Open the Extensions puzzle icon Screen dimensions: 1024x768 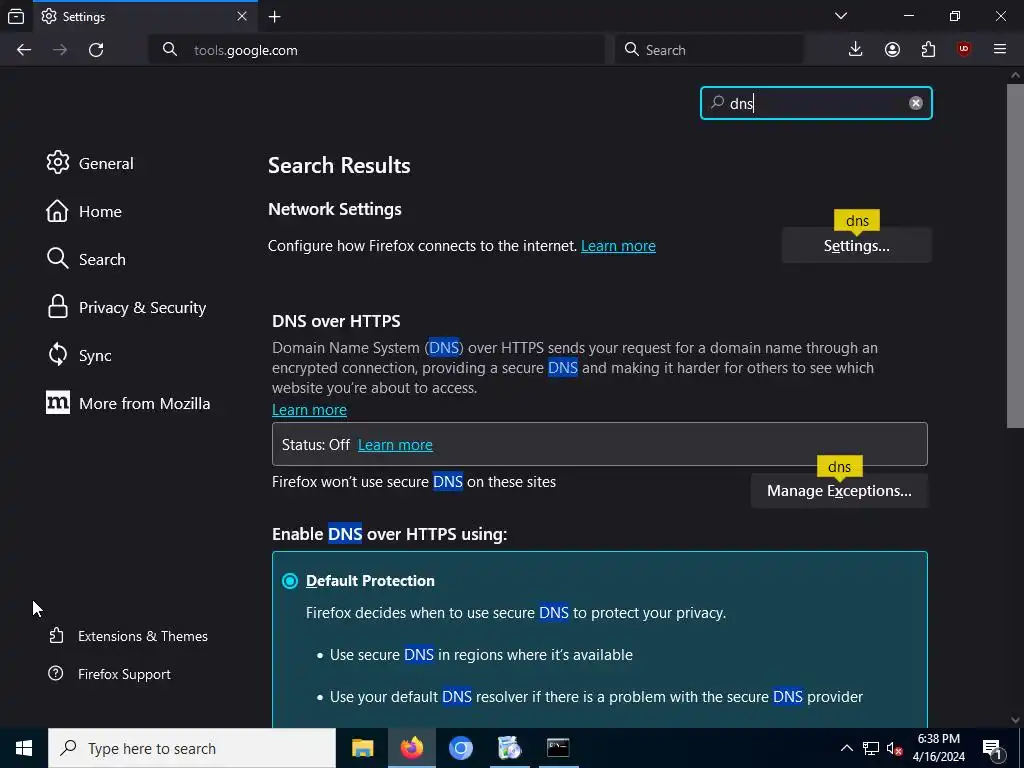pos(928,50)
